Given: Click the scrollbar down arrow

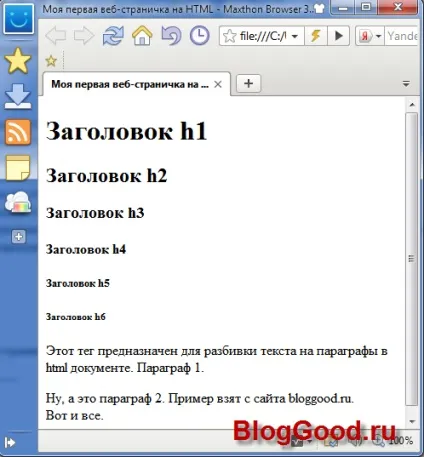Looking at the screenshot, I should [412, 421].
